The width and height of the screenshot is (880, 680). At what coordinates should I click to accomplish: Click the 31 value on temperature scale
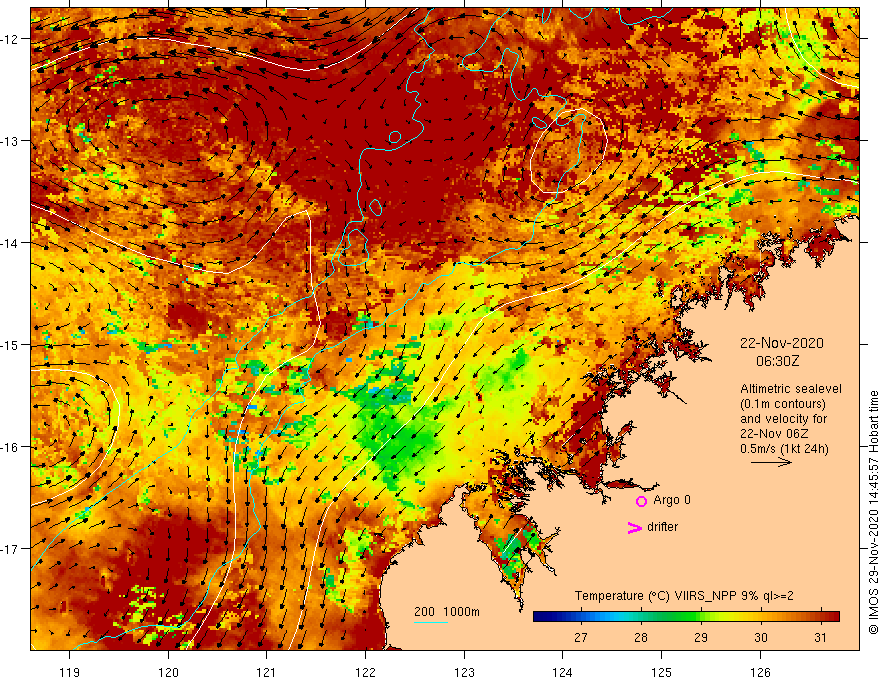coord(821,637)
